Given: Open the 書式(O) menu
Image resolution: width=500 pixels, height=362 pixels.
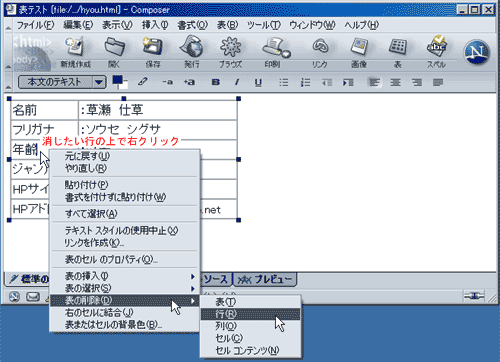Looking at the screenshot, I should click(193, 25).
